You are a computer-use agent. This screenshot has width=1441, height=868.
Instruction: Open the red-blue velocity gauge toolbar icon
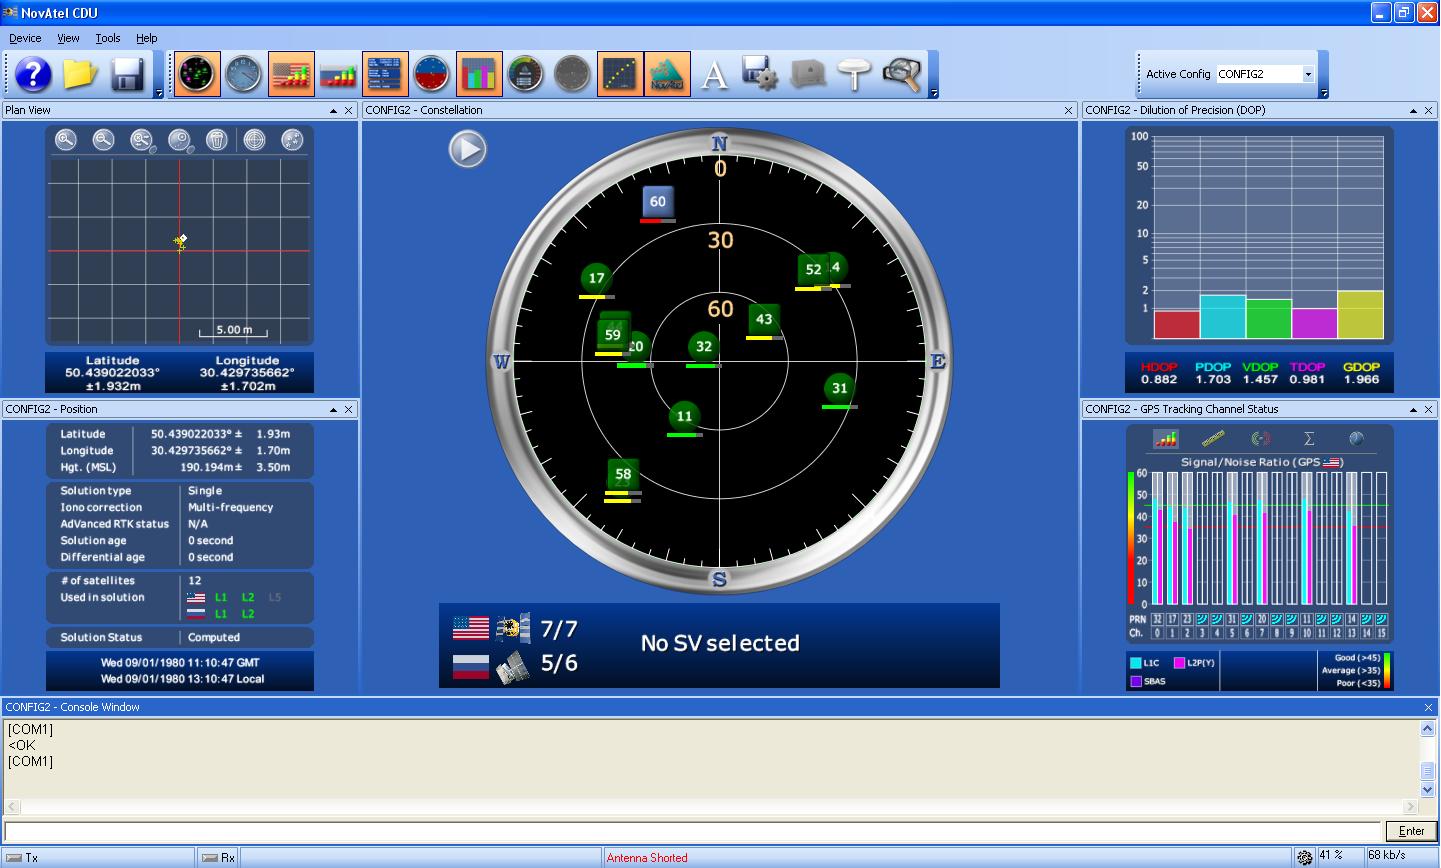tap(432, 74)
